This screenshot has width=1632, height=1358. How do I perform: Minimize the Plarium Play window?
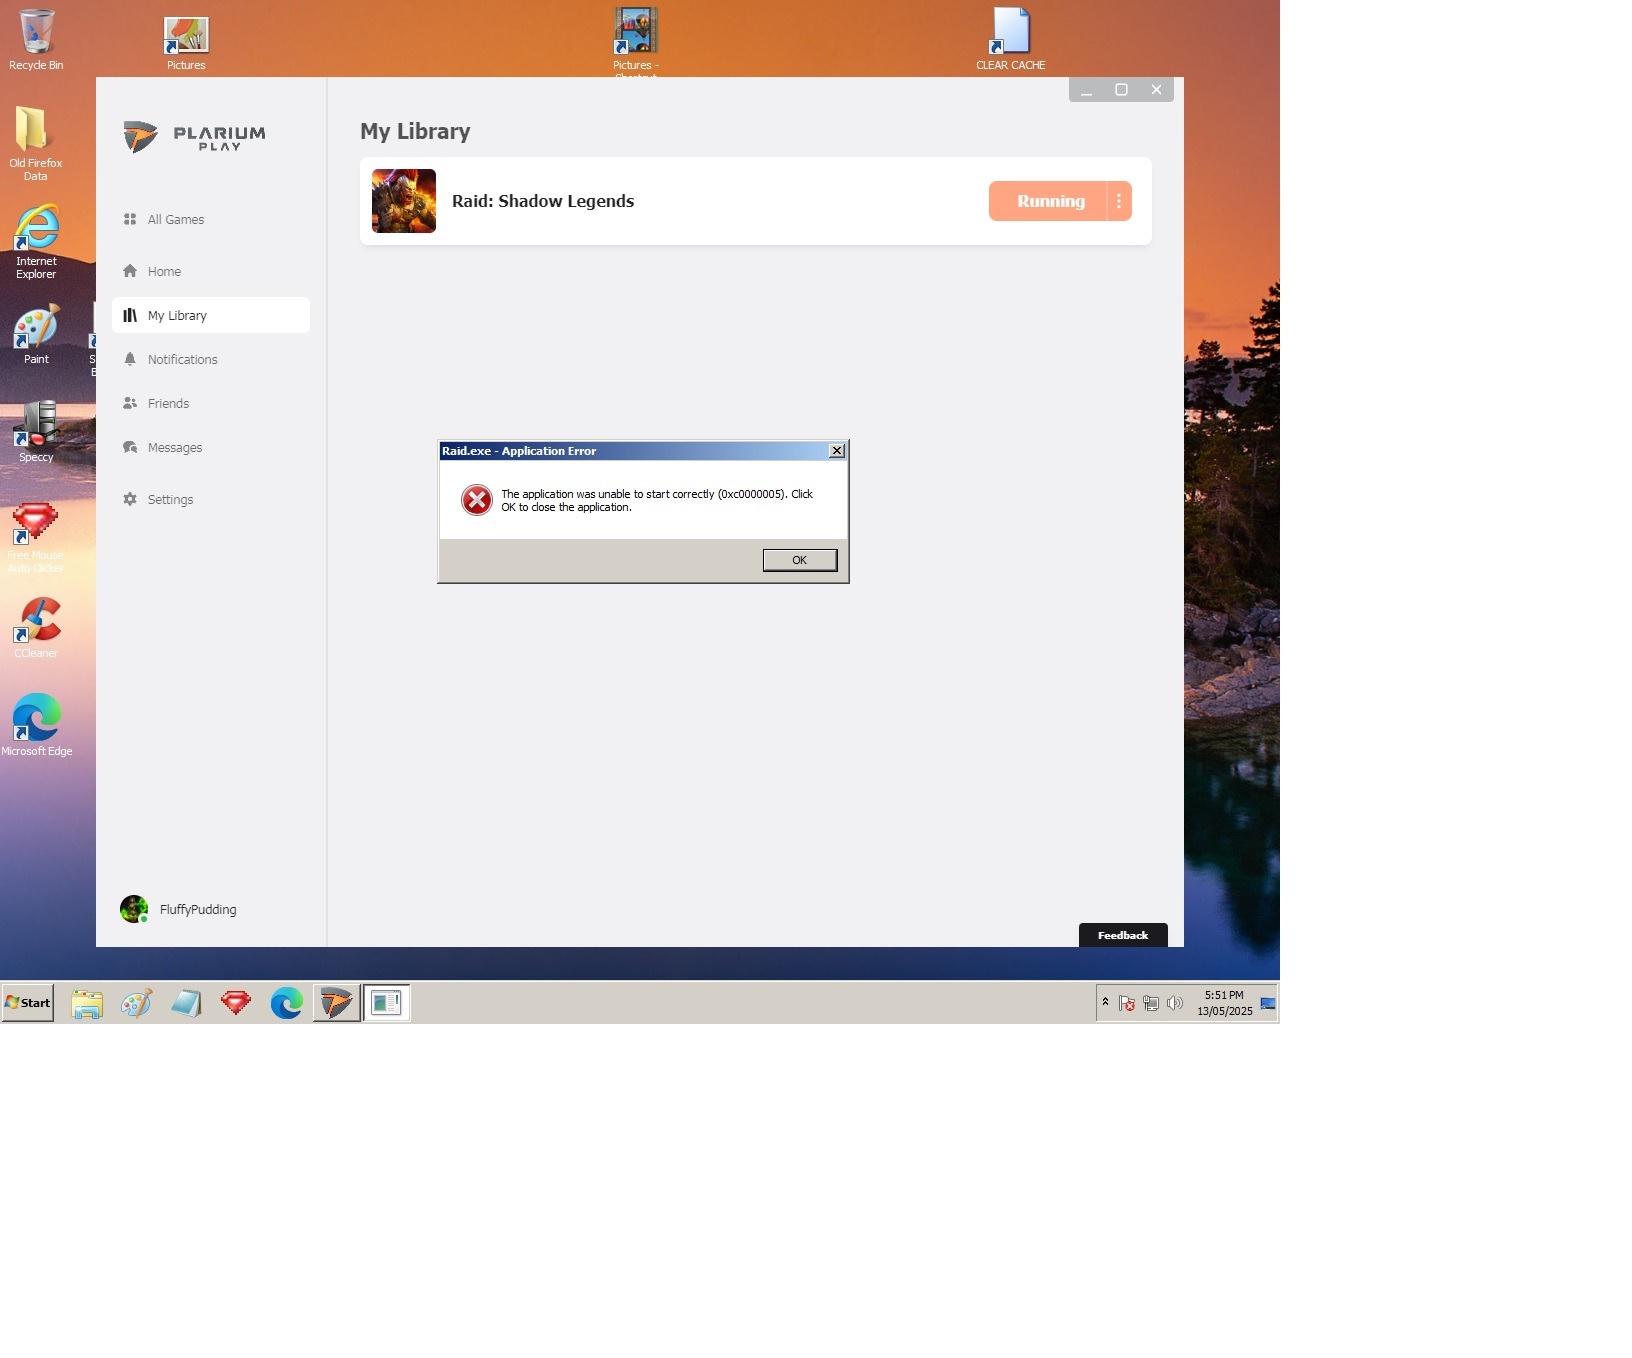click(1086, 90)
